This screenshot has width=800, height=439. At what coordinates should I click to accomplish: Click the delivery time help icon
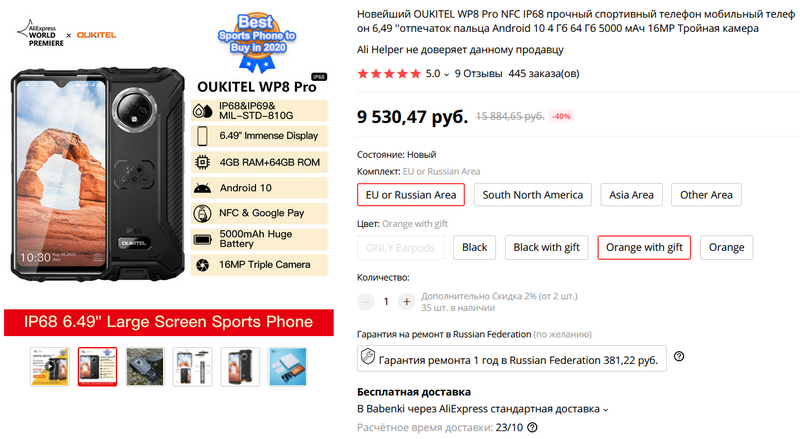pyautogui.click(x=532, y=427)
